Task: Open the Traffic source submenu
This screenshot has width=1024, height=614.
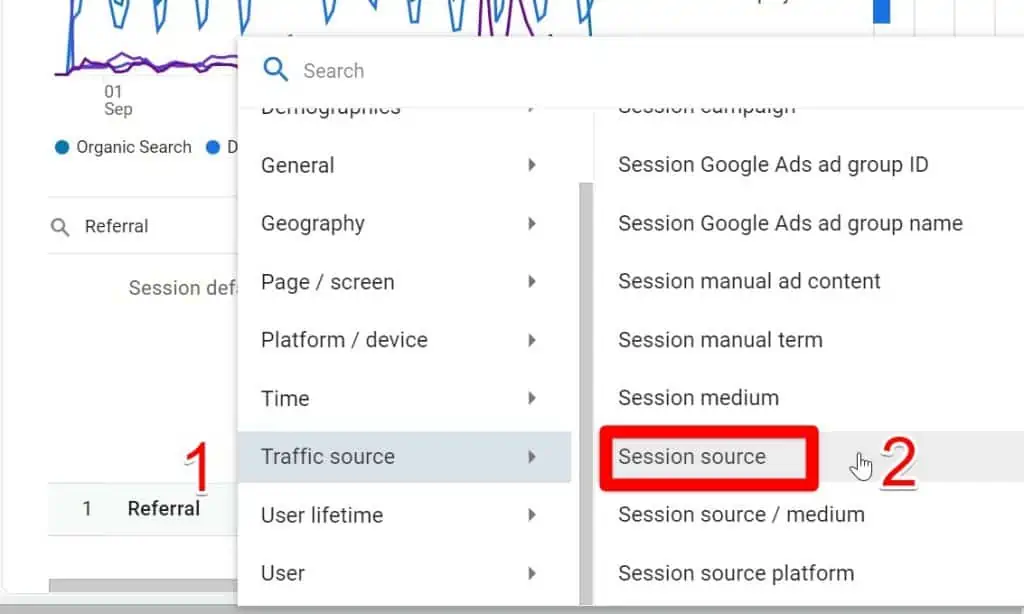Action: [x=327, y=457]
